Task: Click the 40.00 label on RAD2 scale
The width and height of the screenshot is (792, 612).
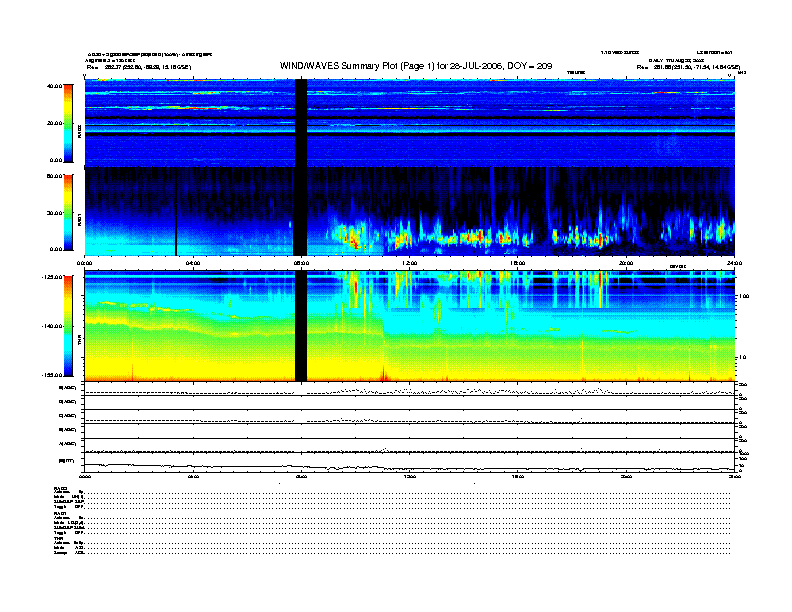Action: [x=54, y=86]
